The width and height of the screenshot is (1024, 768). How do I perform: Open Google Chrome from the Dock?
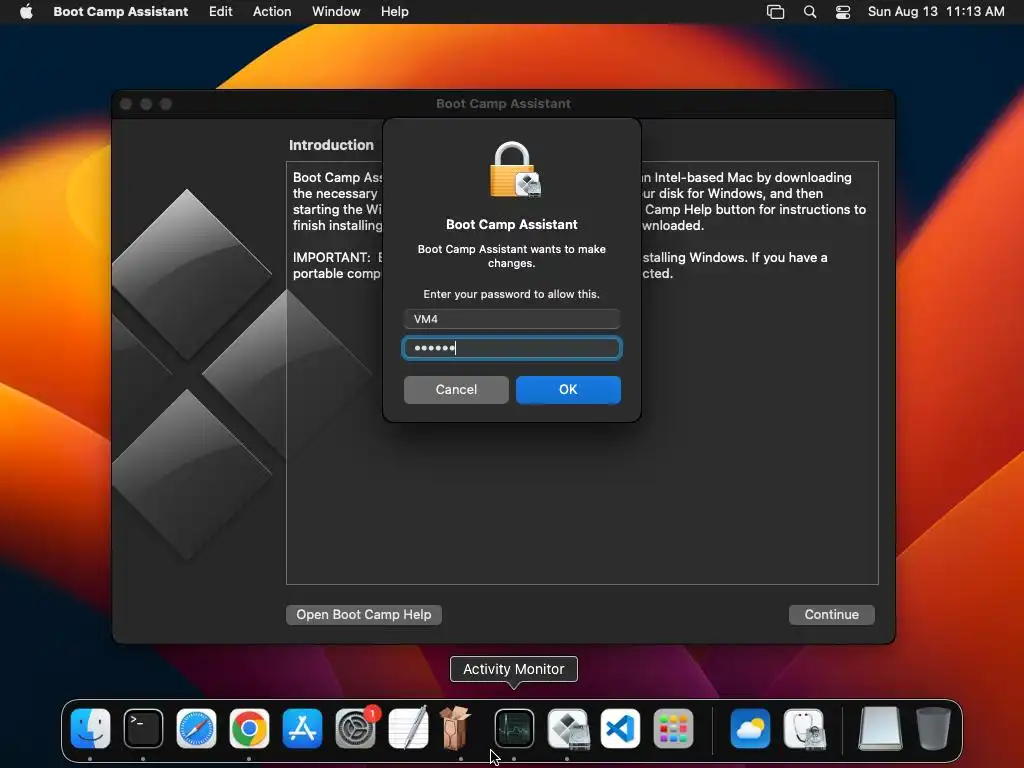click(x=249, y=728)
